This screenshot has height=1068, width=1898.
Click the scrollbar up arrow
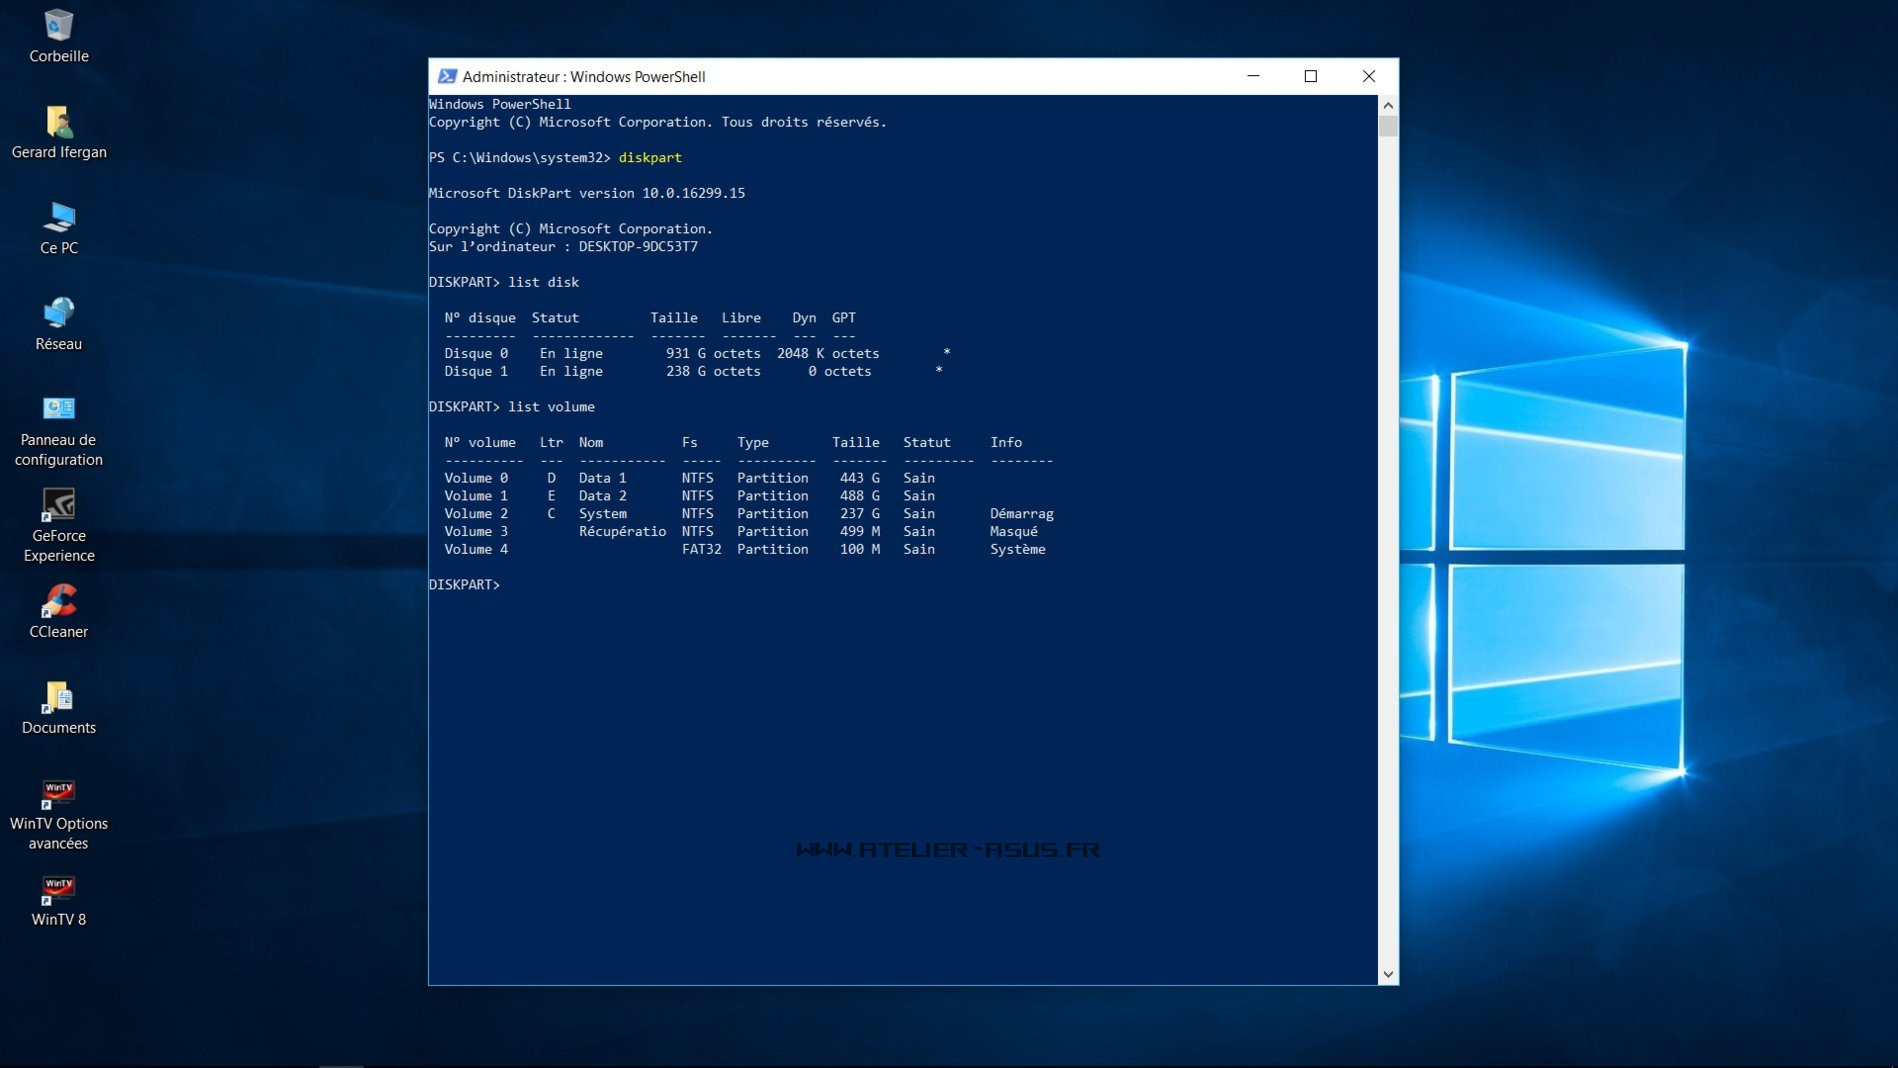pos(1388,105)
